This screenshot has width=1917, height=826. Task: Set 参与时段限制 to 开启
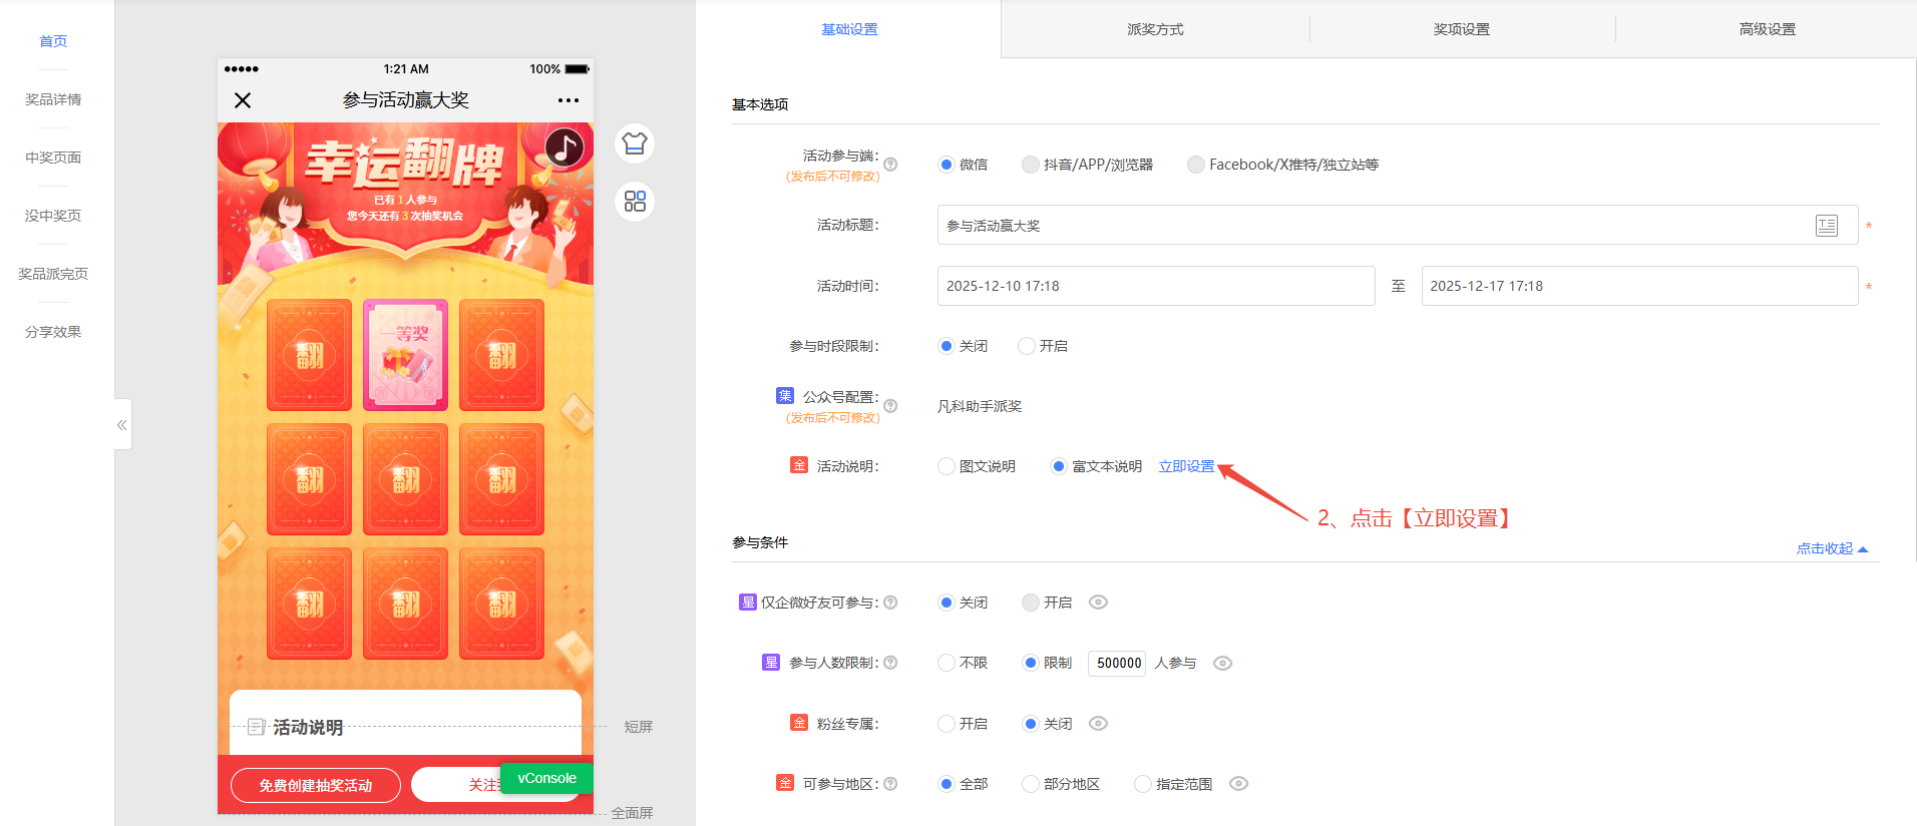(x=1026, y=346)
